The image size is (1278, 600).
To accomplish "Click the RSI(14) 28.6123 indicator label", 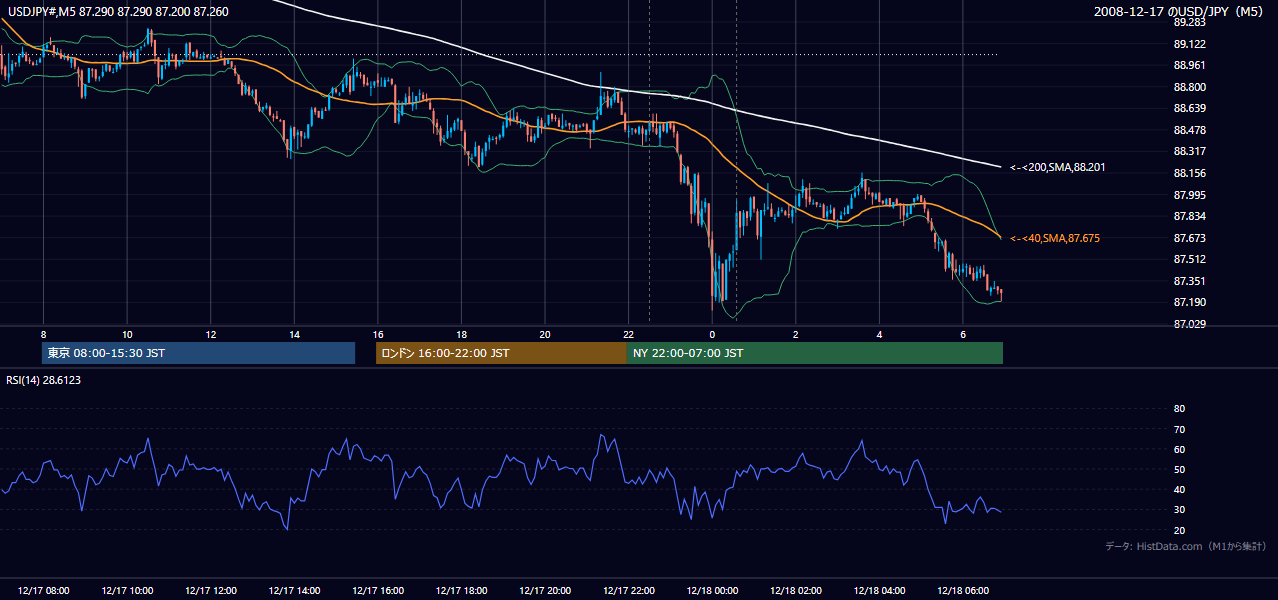I will (44, 380).
